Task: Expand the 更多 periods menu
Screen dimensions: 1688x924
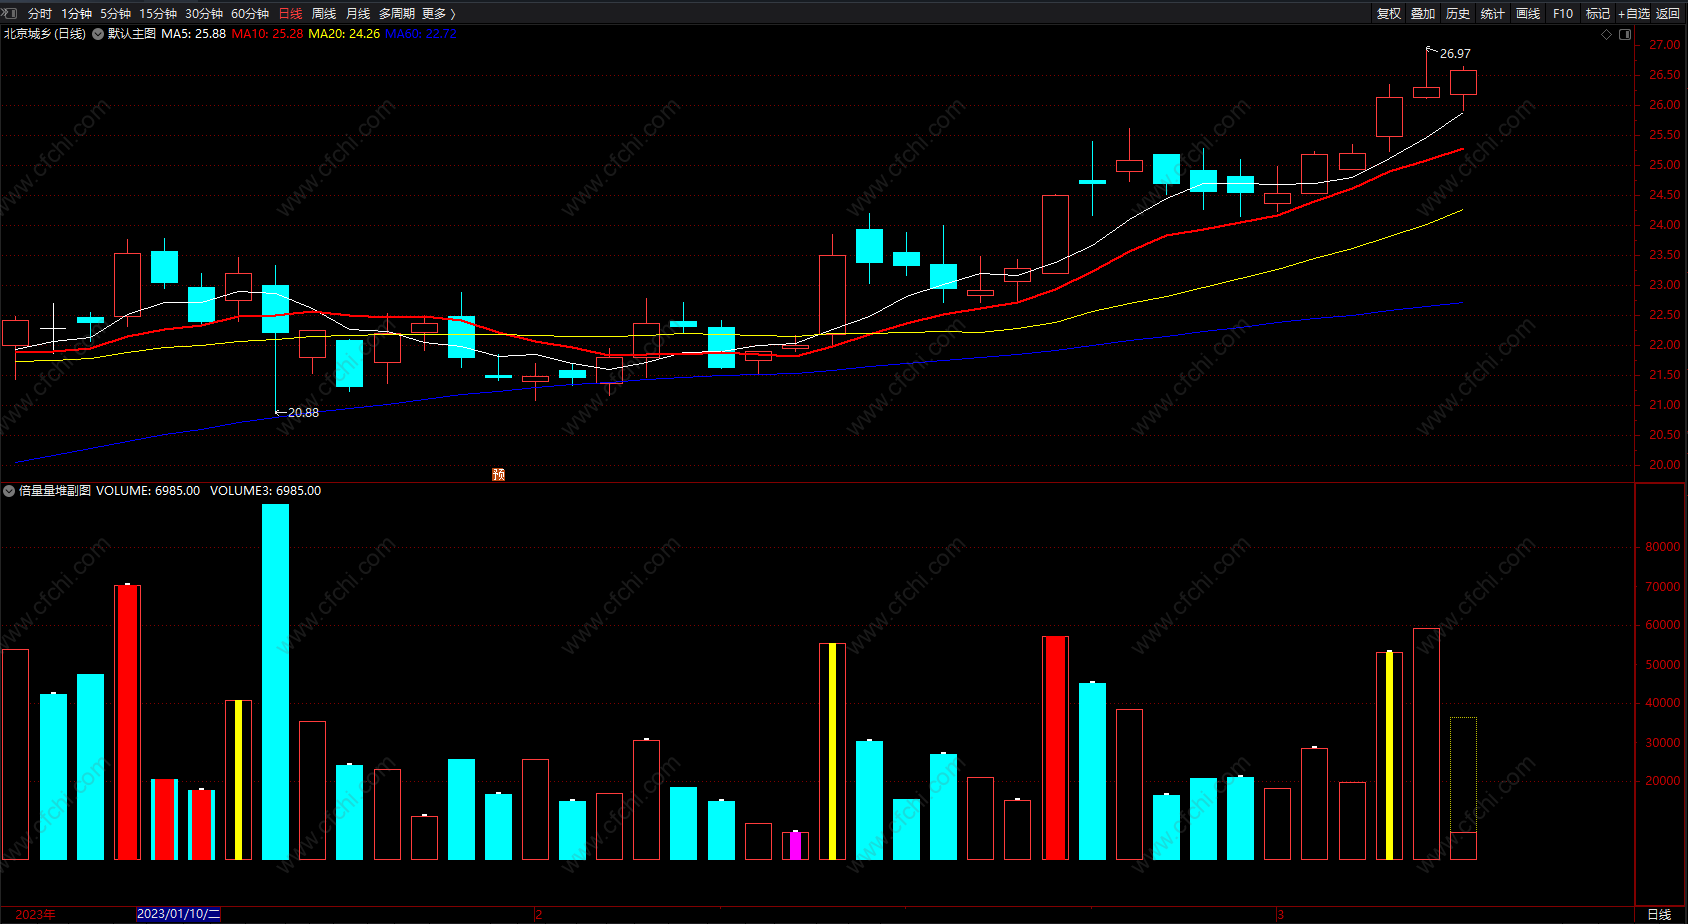Action: [x=438, y=13]
